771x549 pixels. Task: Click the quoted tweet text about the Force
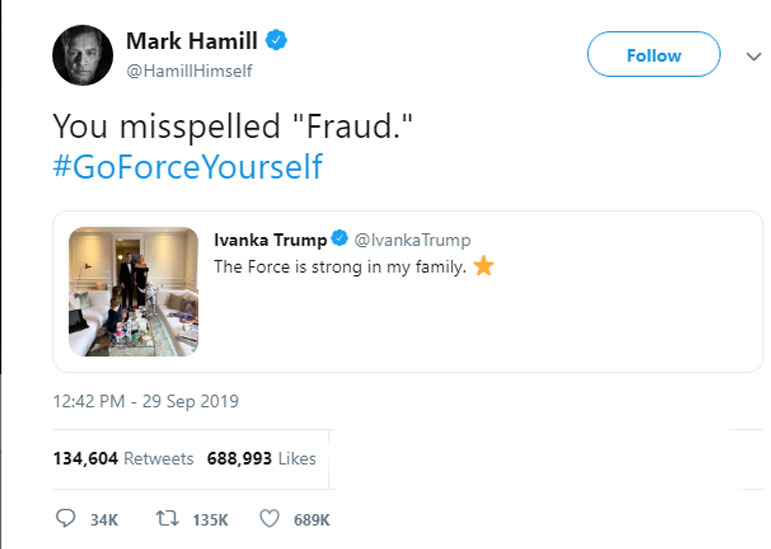340,267
